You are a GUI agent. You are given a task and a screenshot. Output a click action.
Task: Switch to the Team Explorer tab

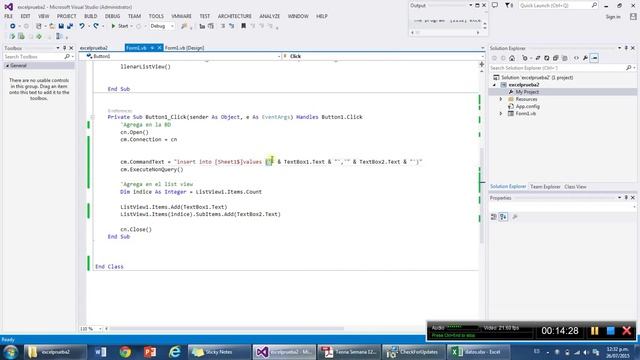point(545,187)
